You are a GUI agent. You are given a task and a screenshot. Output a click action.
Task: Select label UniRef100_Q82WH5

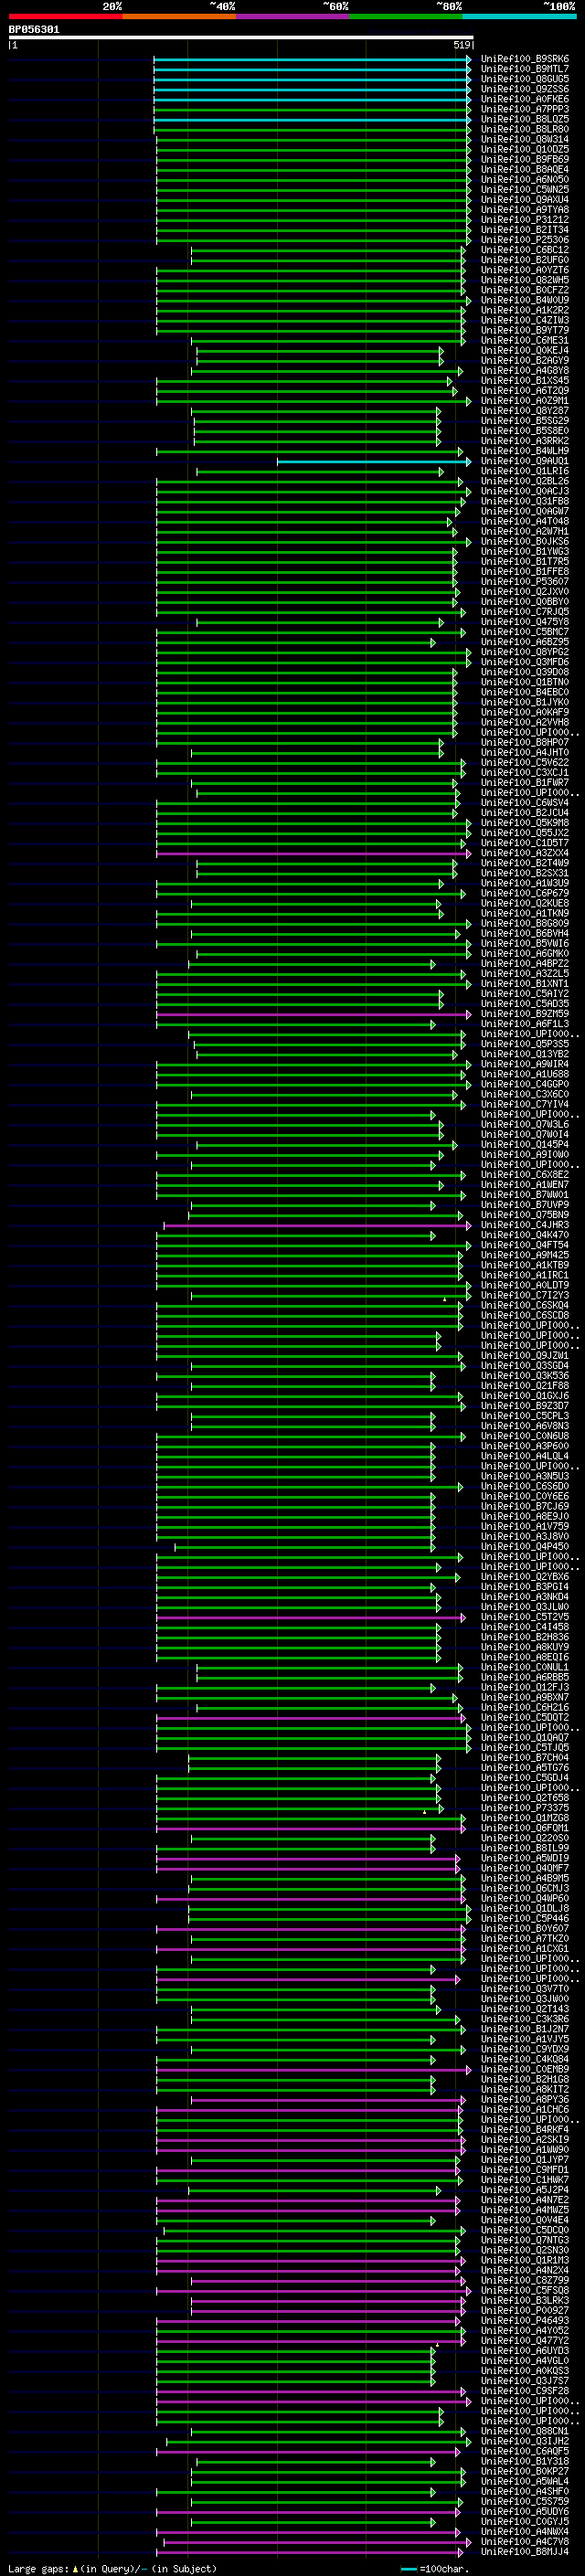point(525,280)
